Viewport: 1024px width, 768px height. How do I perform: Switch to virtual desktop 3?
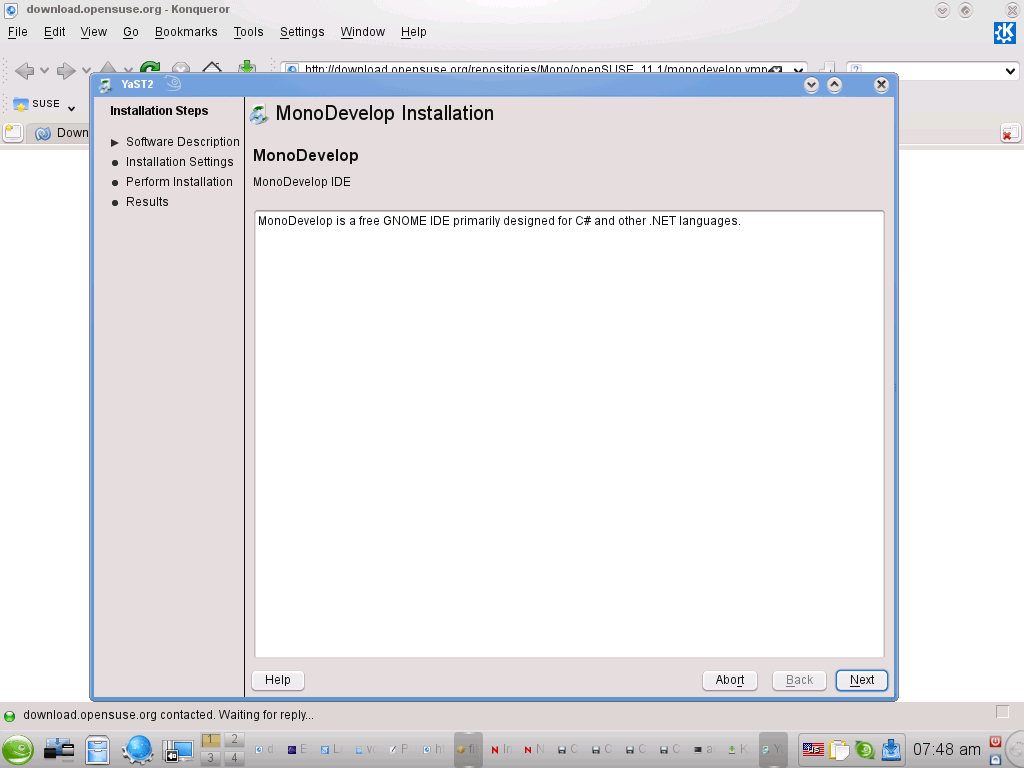(x=210, y=758)
